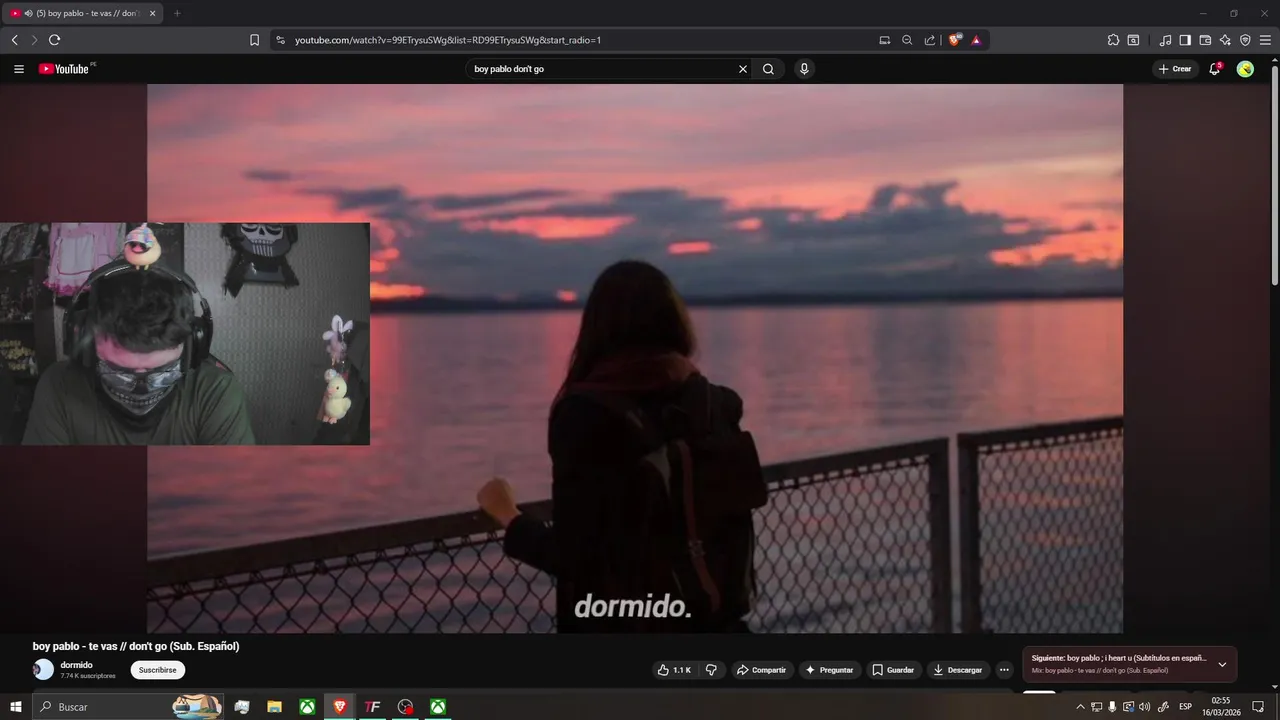
Task: Bookmark this page icon
Action: pyautogui.click(x=254, y=40)
